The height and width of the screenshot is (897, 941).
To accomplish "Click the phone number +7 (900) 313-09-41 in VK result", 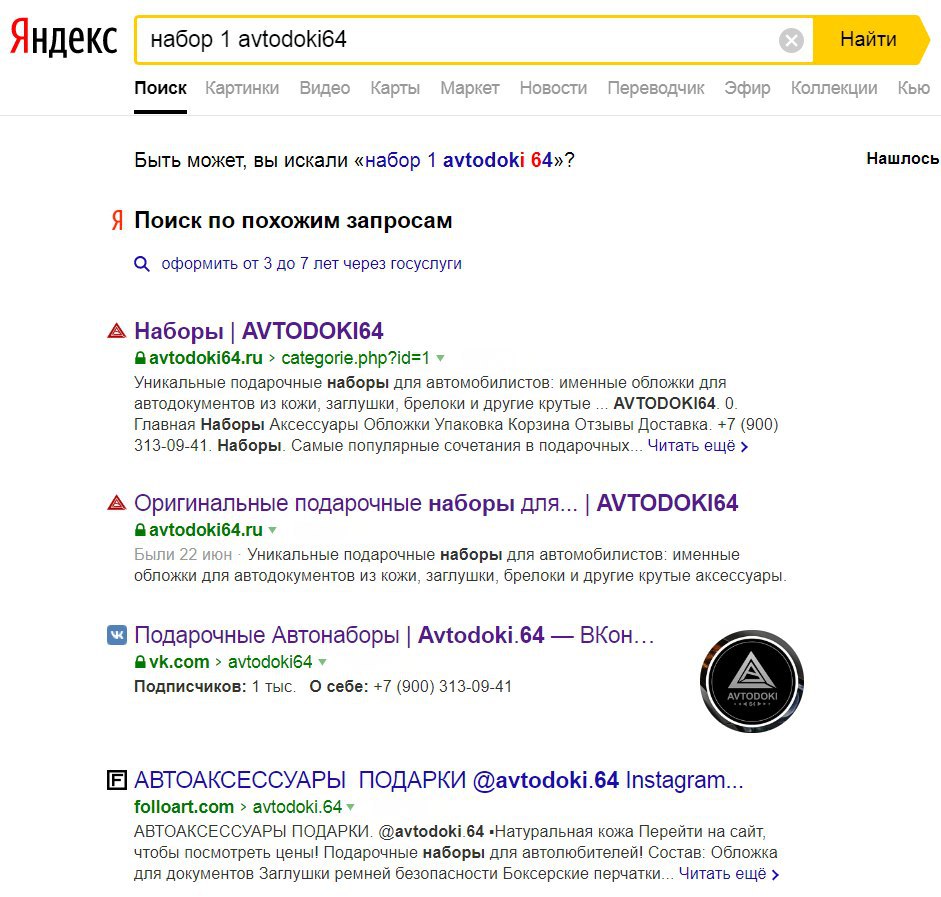I will [x=442, y=686].
